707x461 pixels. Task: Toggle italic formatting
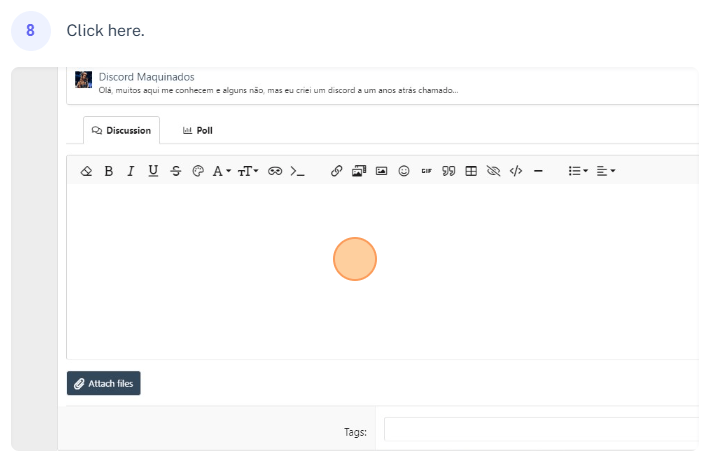click(131, 171)
